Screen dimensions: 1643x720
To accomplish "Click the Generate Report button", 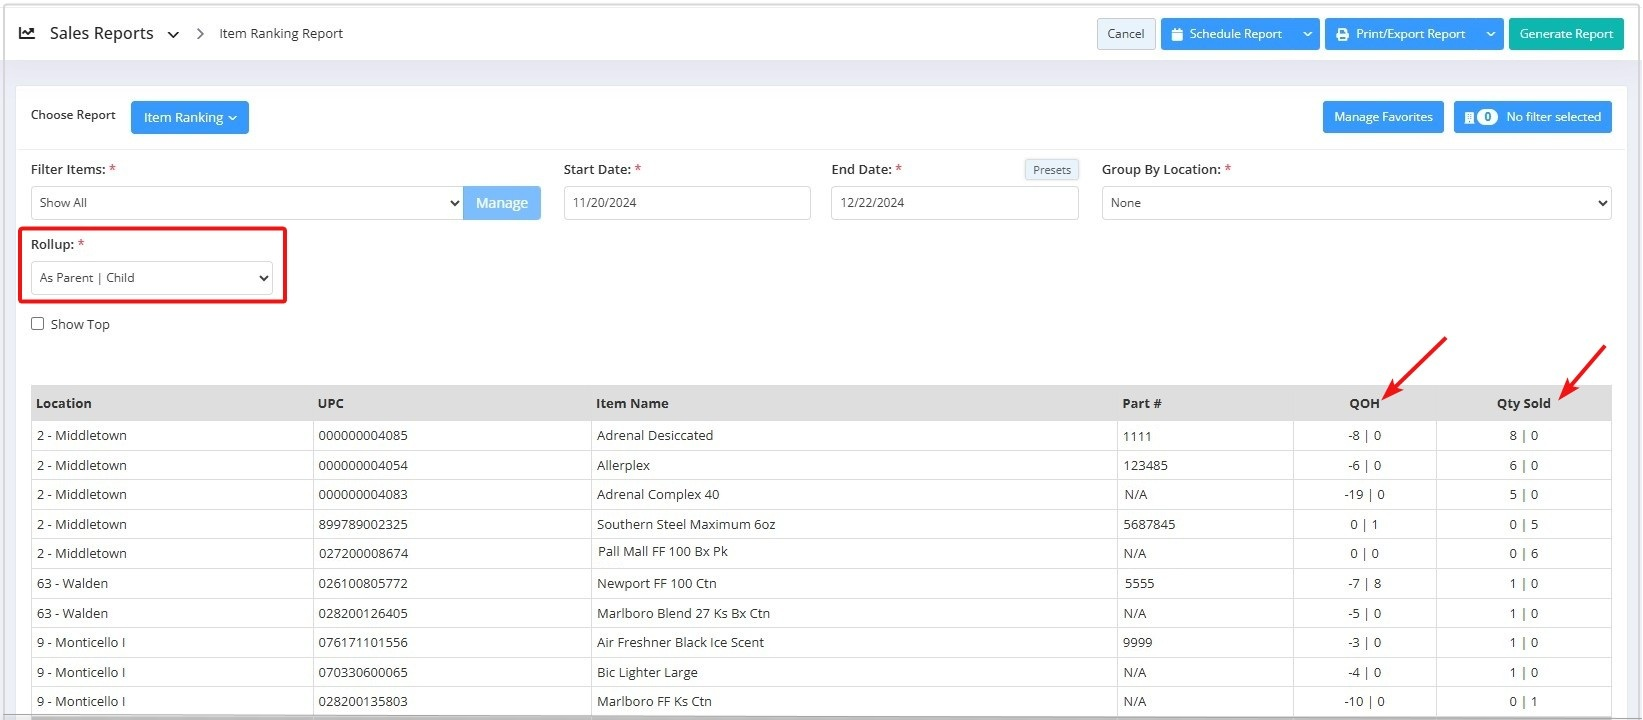I will tap(1565, 34).
